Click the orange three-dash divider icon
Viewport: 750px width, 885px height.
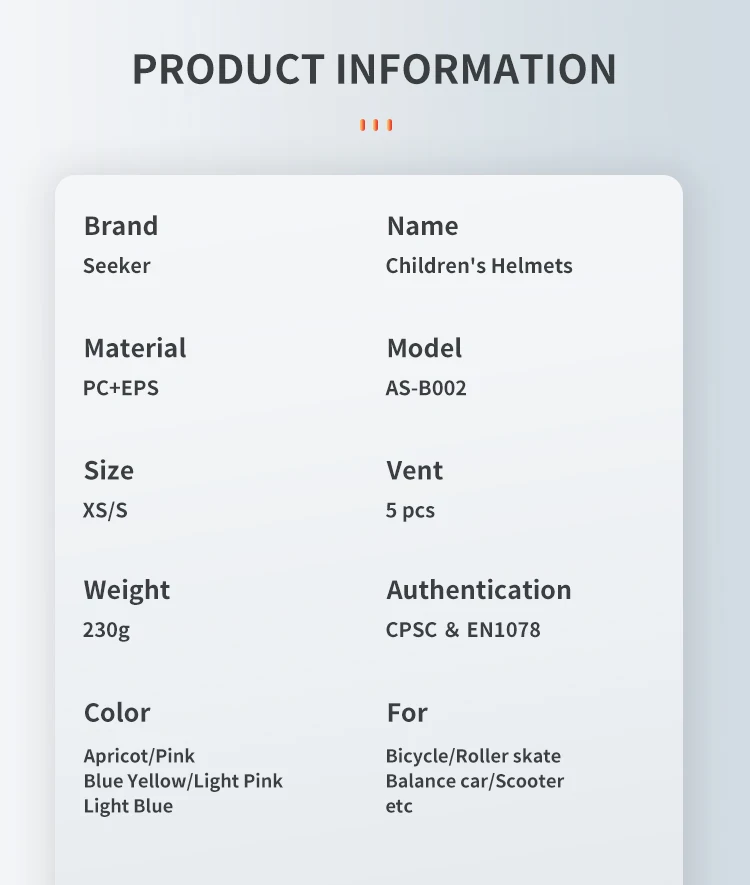click(376, 125)
